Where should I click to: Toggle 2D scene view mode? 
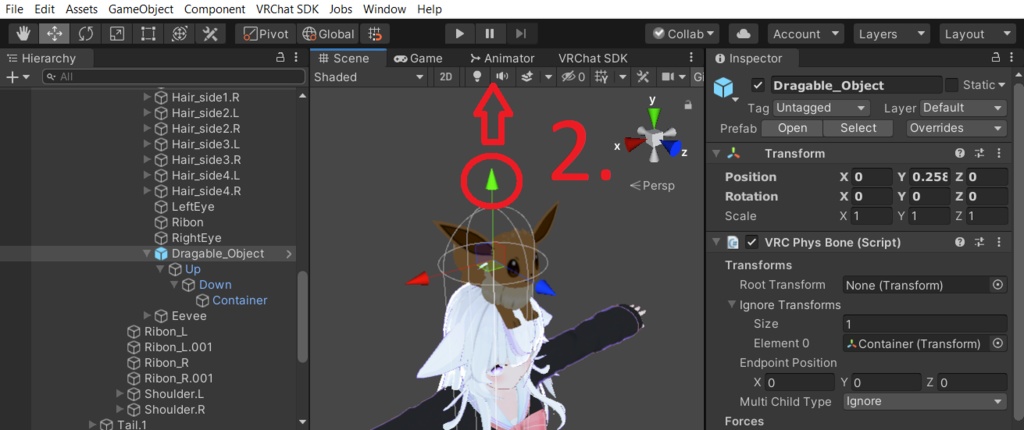(445, 77)
